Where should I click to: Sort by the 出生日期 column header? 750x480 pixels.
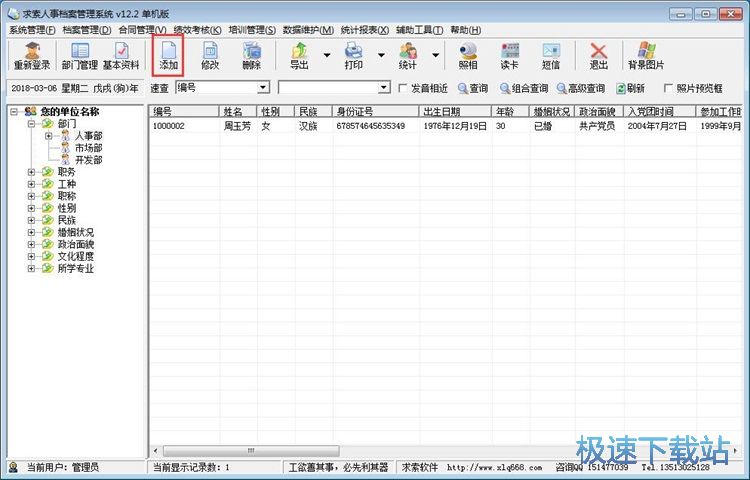(455, 111)
